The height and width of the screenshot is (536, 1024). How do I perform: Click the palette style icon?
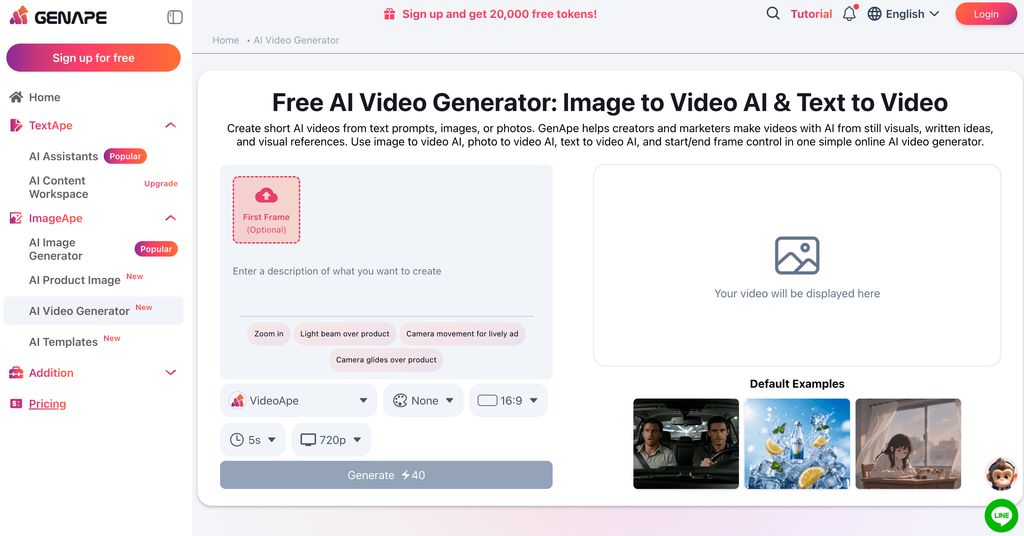(x=400, y=400)
